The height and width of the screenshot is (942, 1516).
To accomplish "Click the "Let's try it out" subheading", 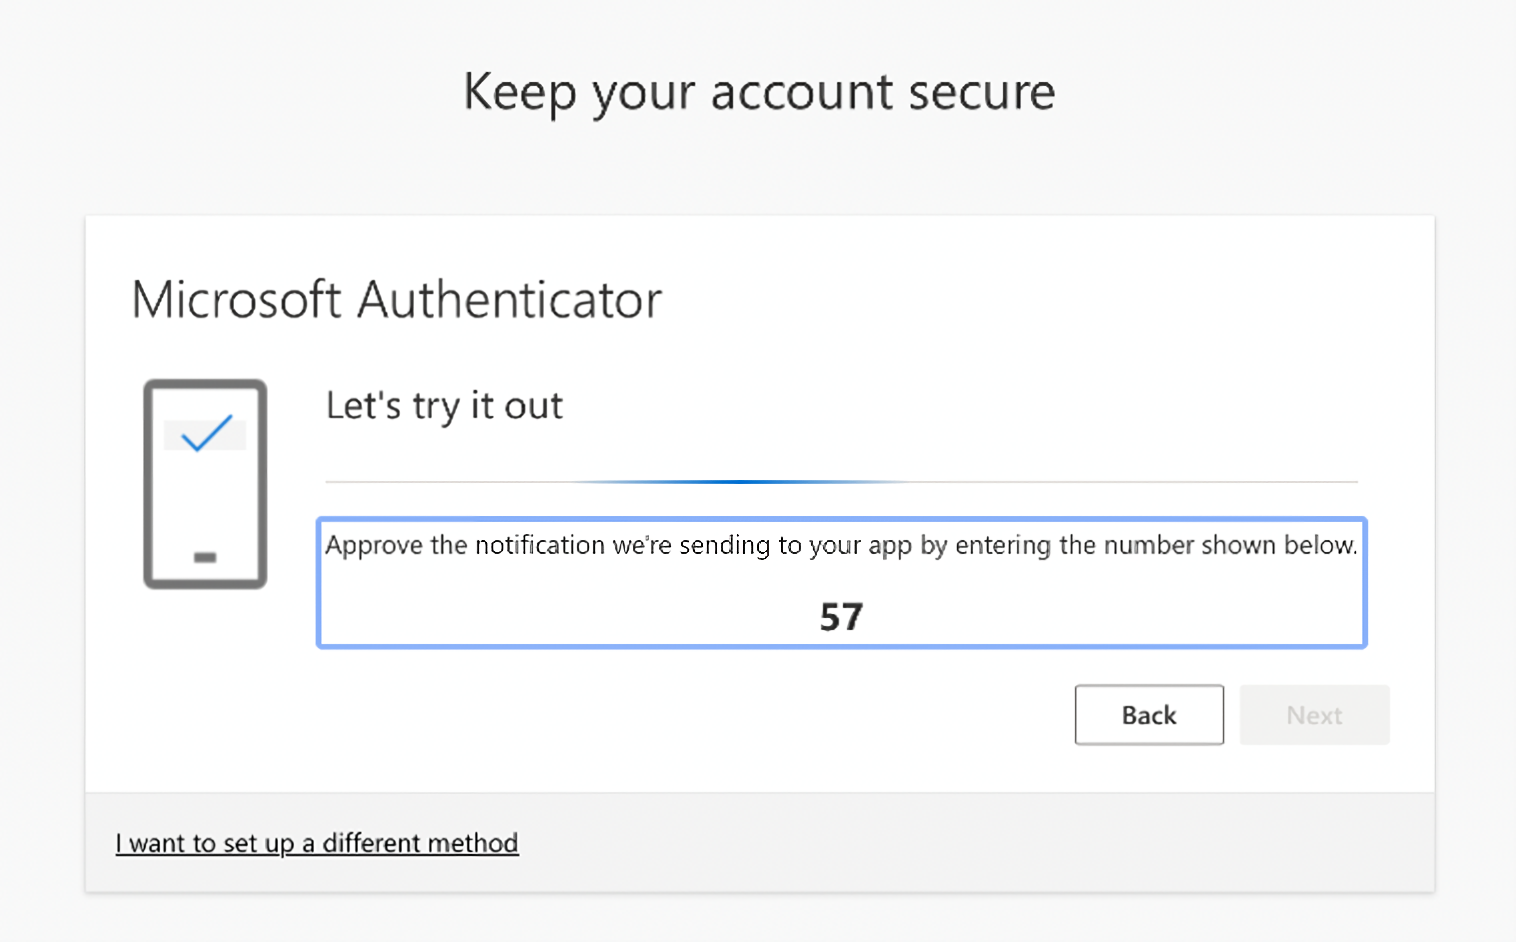I will (x=444, y=406).
